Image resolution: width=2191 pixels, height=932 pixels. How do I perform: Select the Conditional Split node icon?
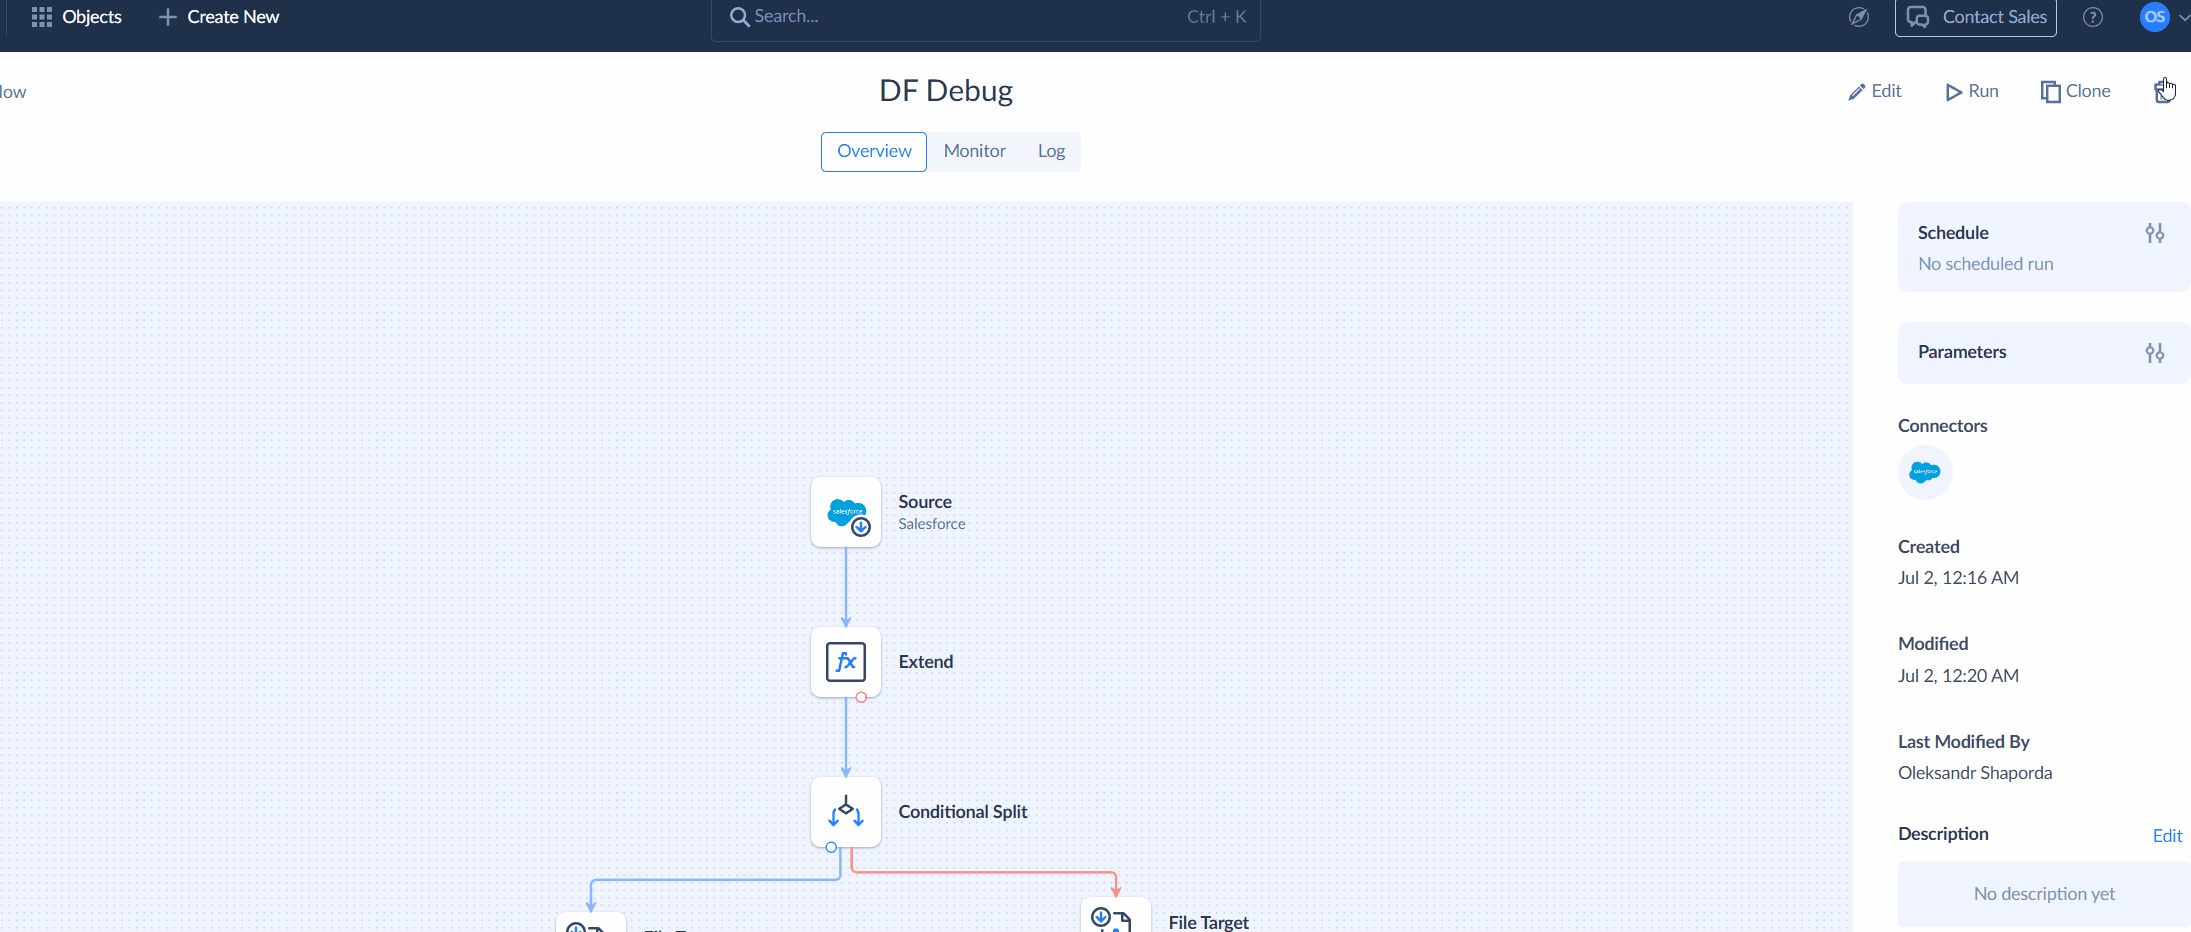tap(846, 812)
